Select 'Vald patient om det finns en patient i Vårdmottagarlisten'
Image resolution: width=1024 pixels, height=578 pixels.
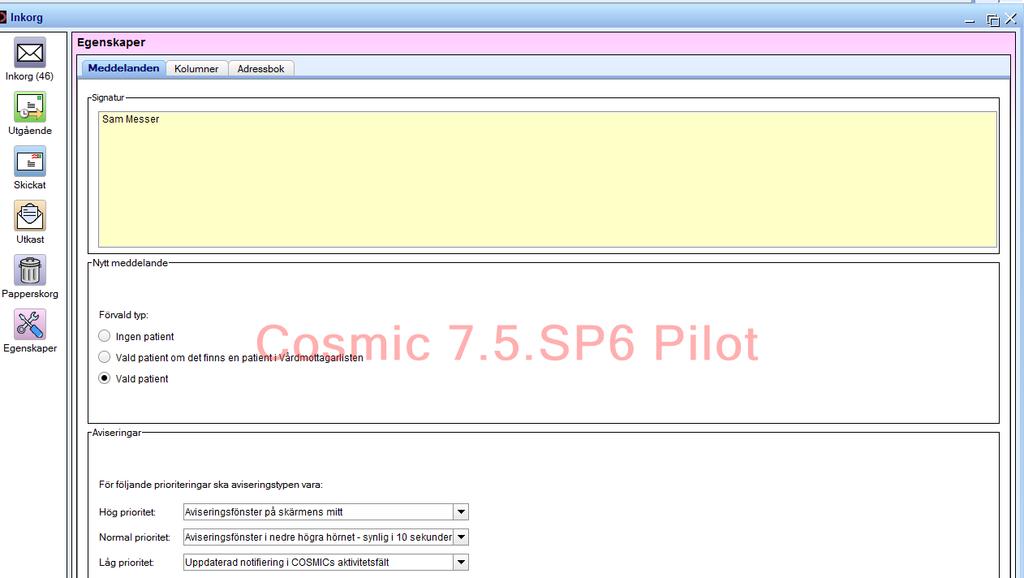click(104, 357)
